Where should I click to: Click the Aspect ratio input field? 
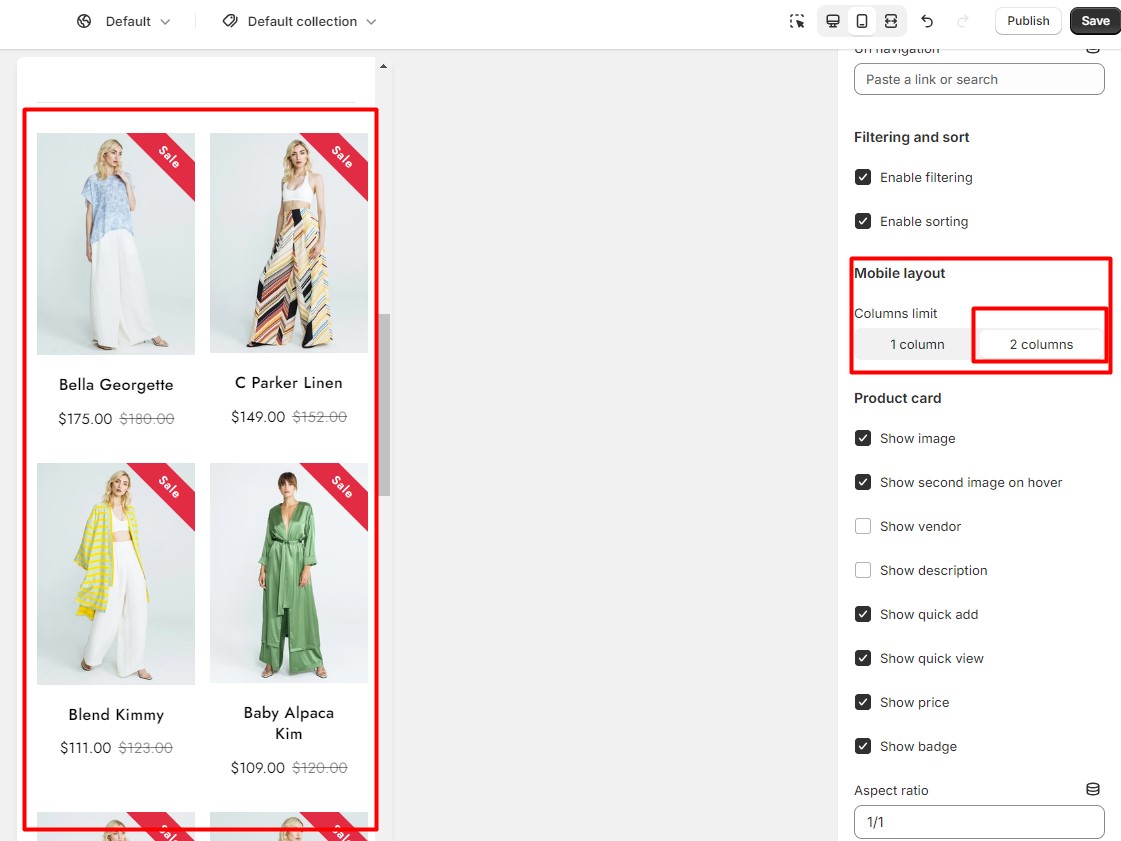tap(979, 822)
